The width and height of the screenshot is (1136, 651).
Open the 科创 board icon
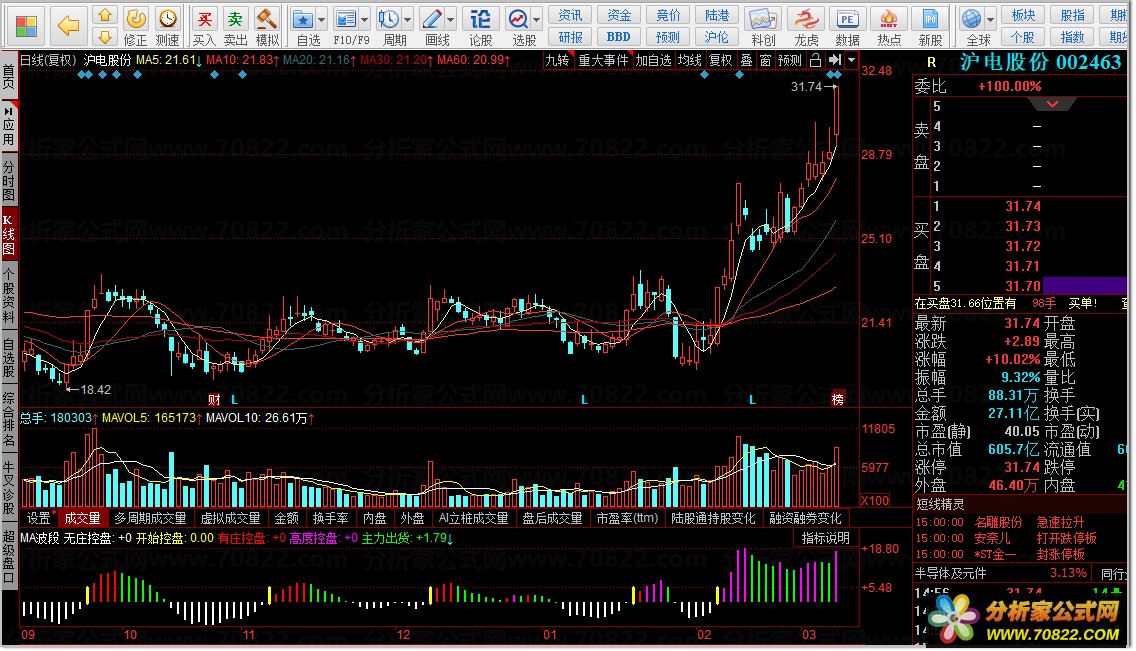click(763, 27)
